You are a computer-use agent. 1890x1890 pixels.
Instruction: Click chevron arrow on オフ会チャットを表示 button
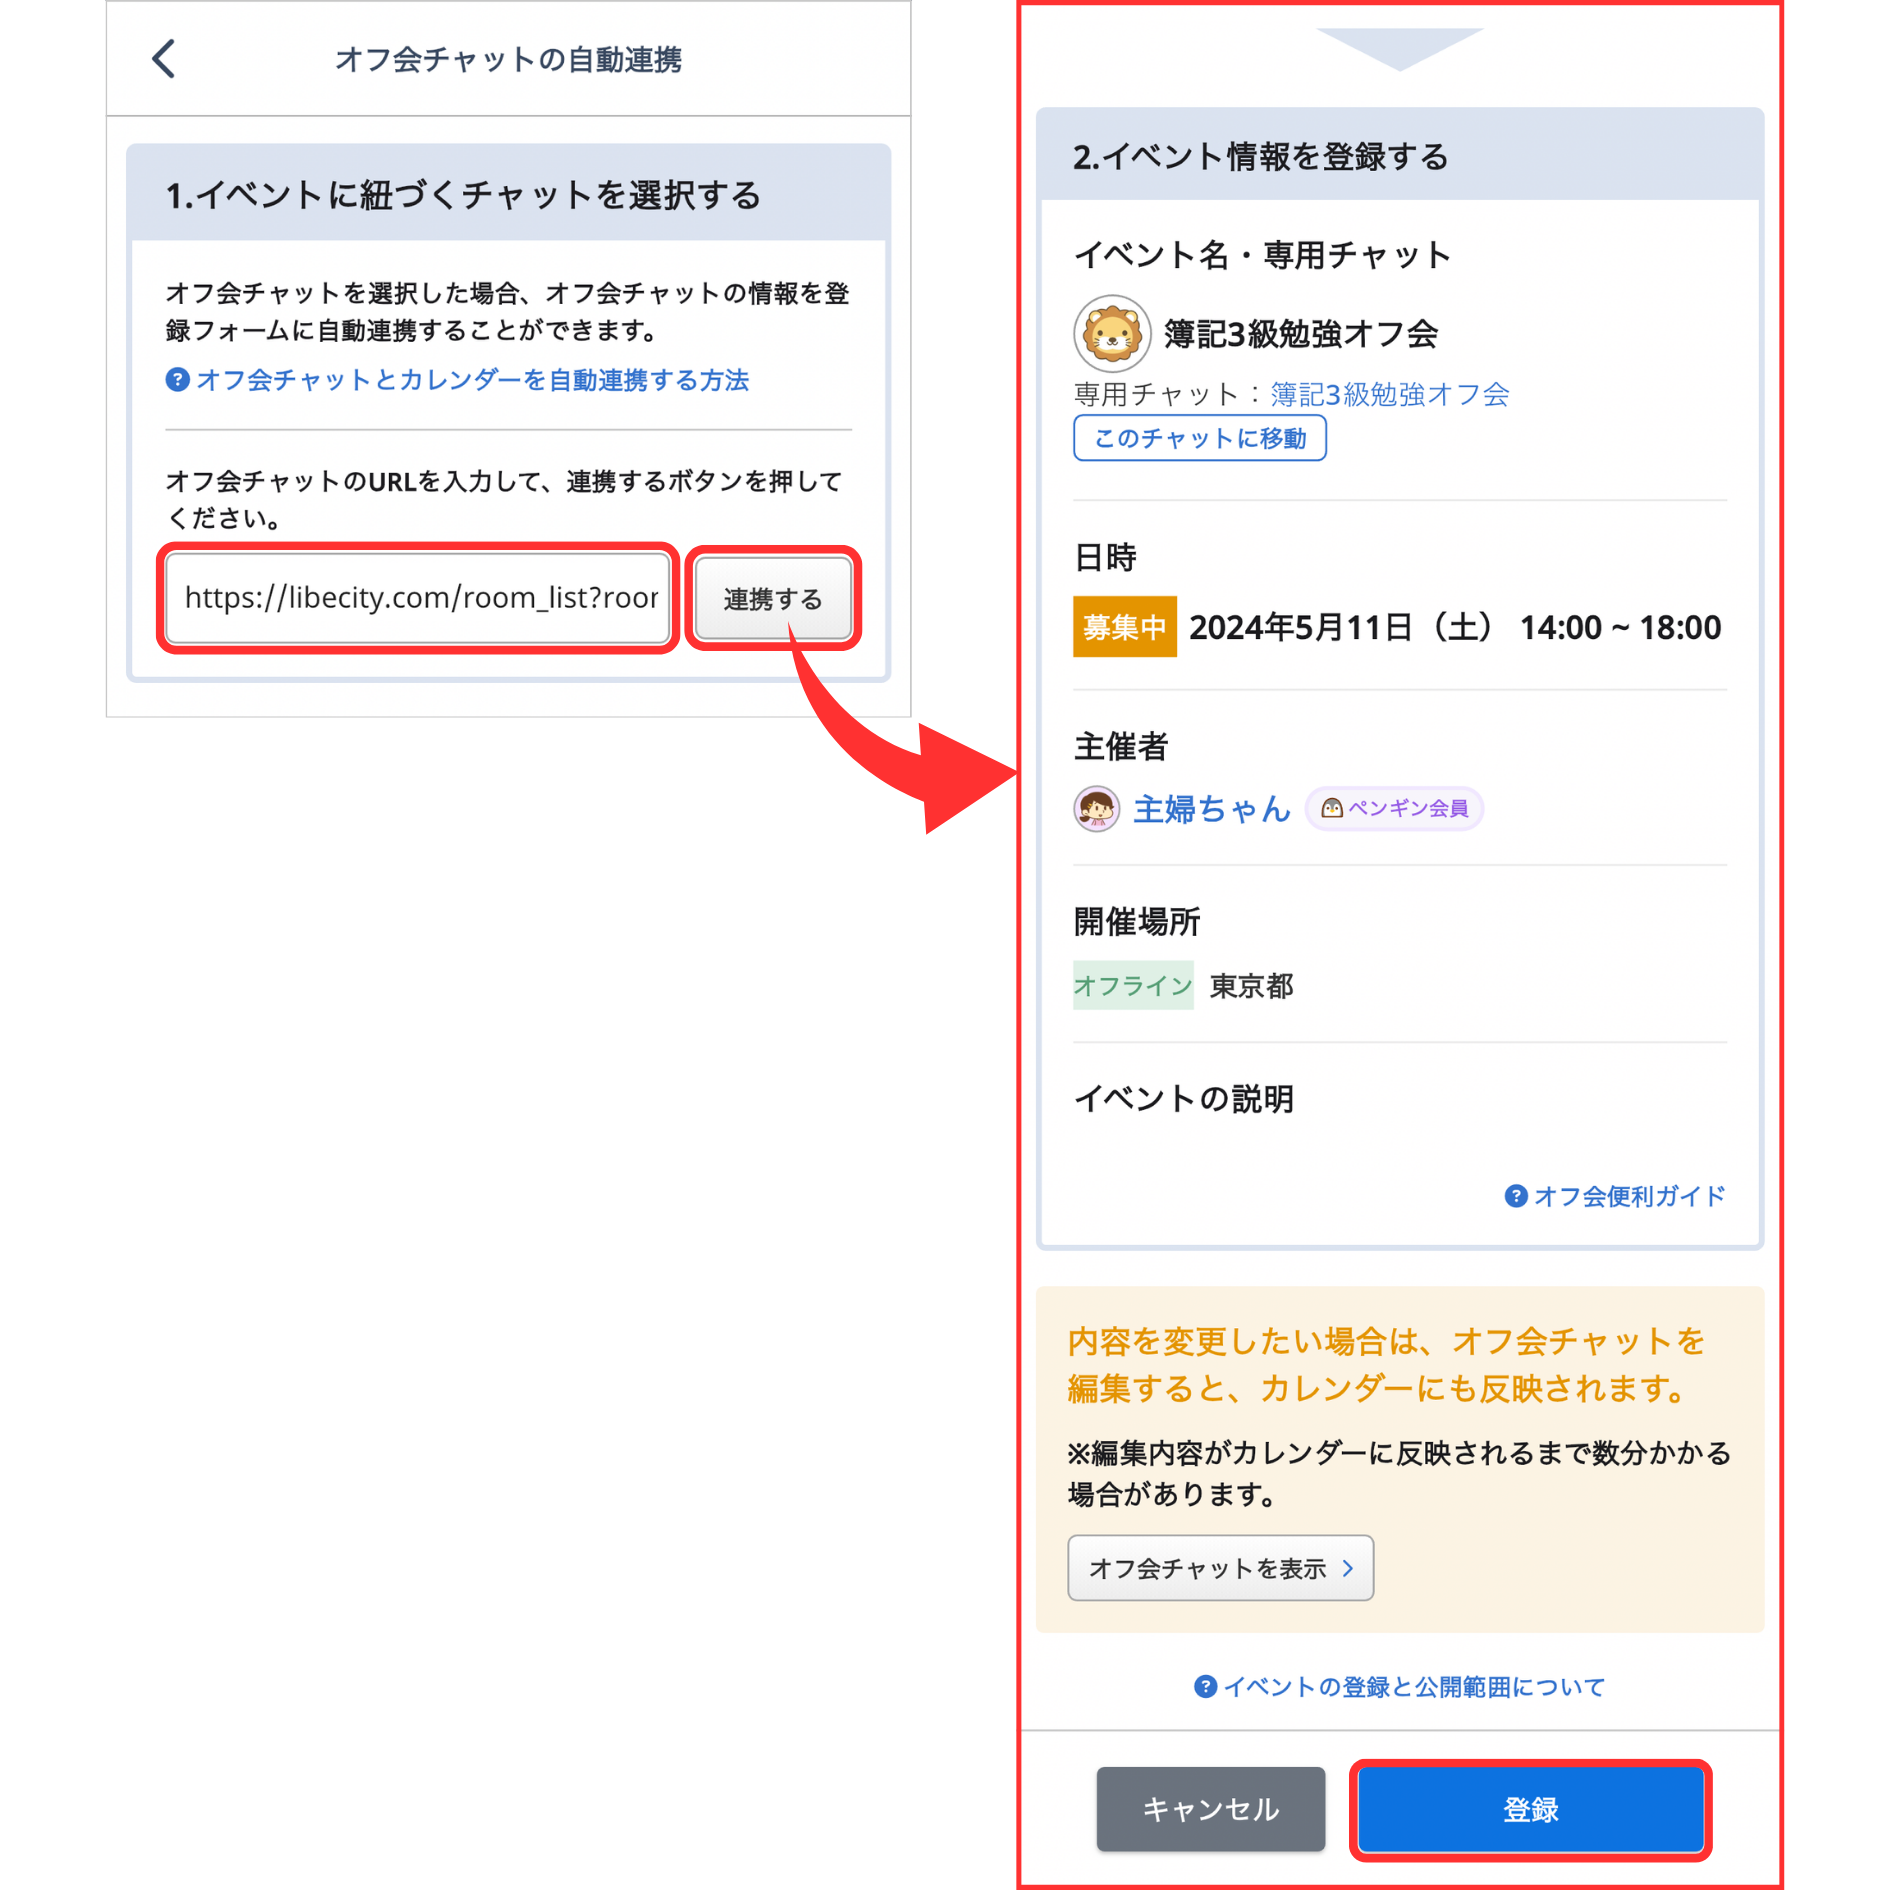[1347, 1568]
